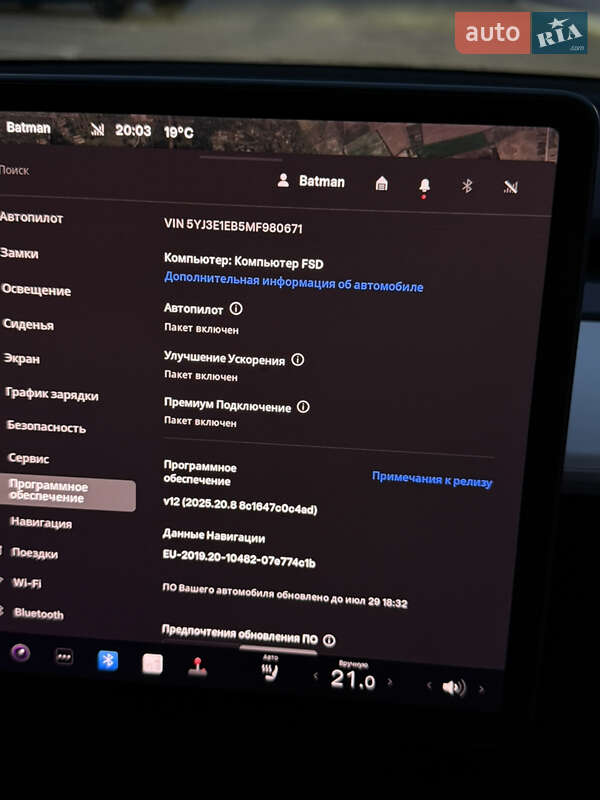Open Bluetooth app in bottom dock

pyautogui.click(x=108, y=660)
